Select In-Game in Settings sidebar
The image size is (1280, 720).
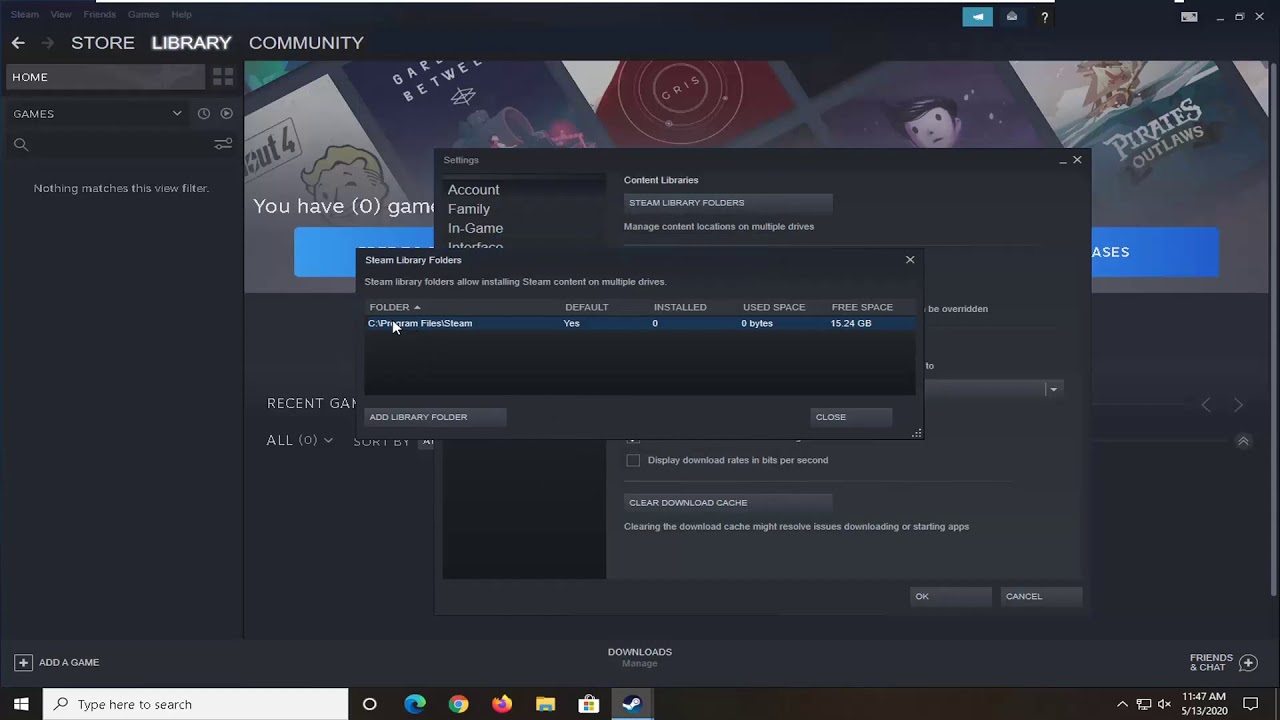pos(475,228)
